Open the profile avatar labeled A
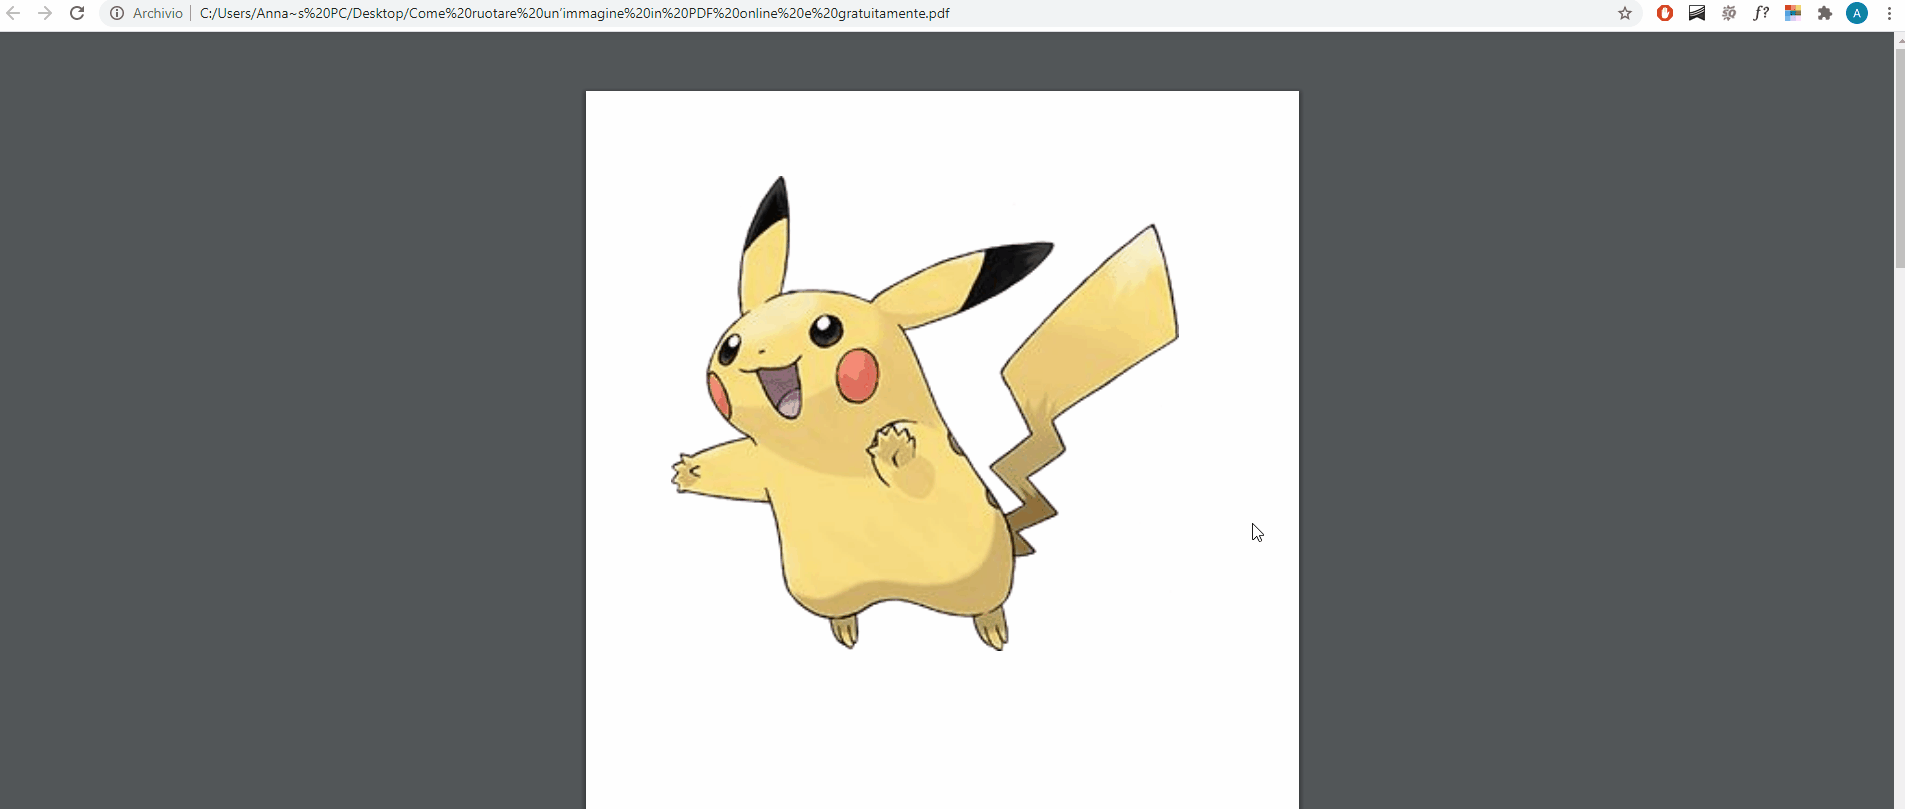This screenshot has height=809, width=1905. click(x=1857, y=13)
